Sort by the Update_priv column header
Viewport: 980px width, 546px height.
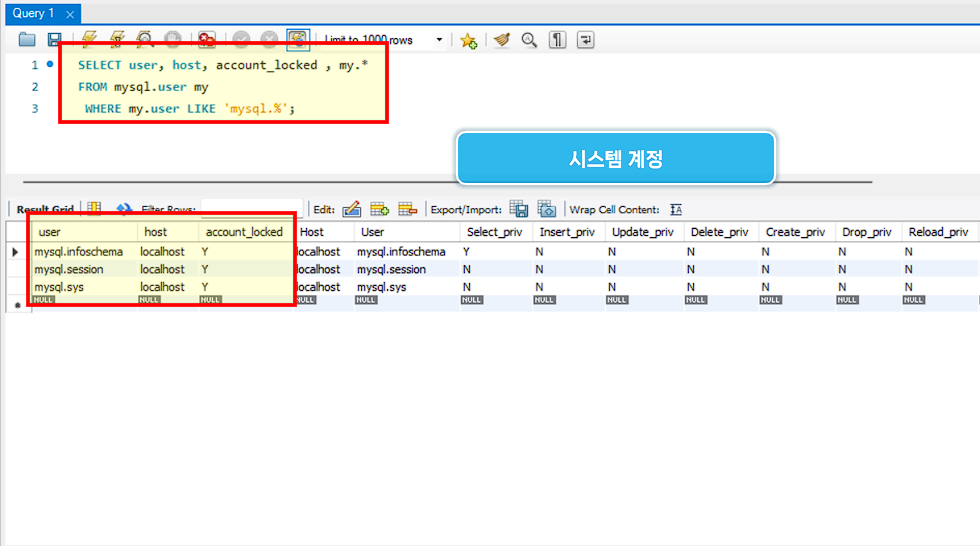[x=642, y=232]
